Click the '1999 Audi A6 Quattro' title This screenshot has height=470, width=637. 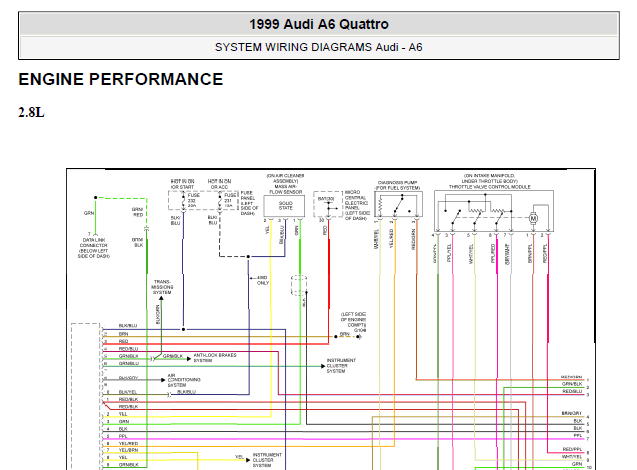tap(318, 24)
